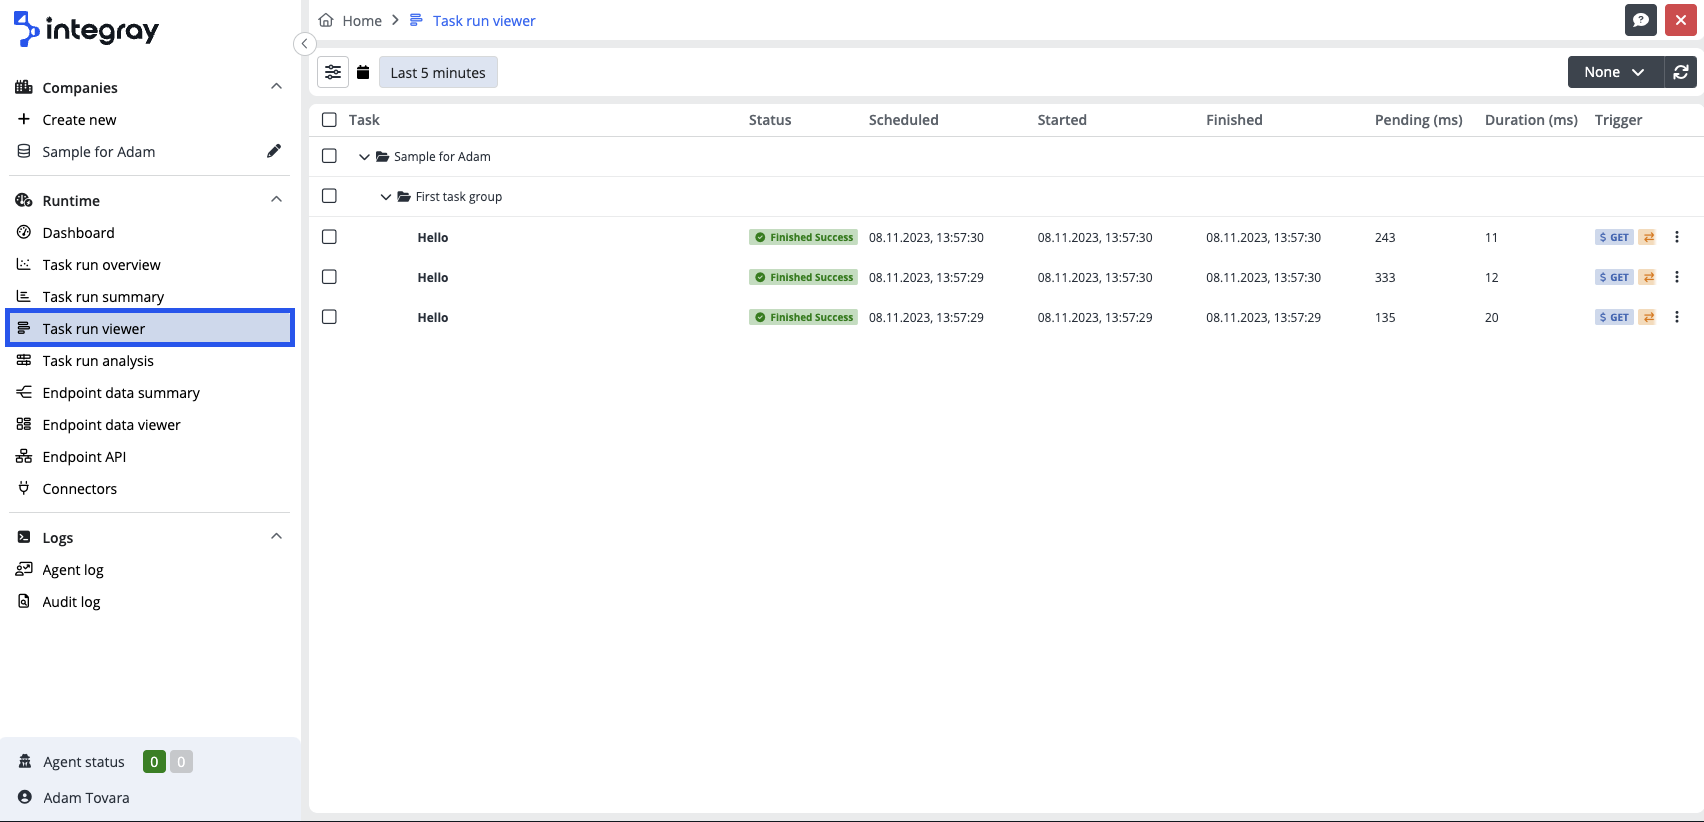
Task: Toggle the select-all Task checkbox
Action: tap(329, 120)
